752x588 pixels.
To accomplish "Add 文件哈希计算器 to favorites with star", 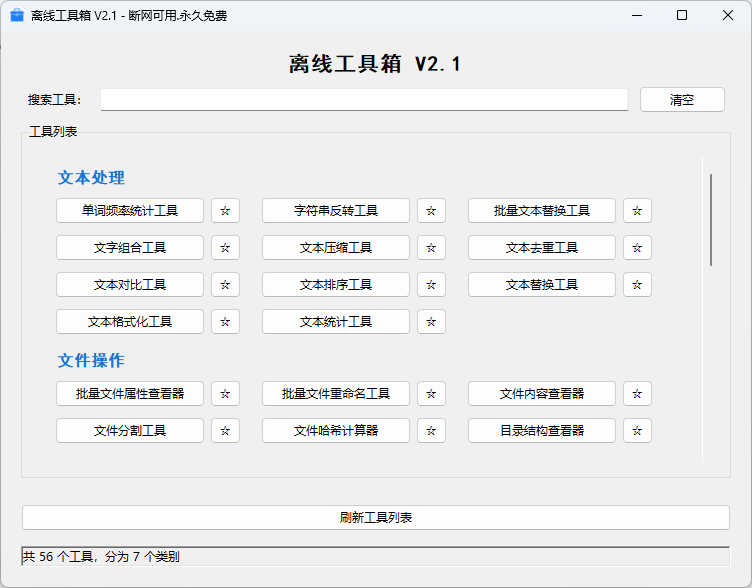I will [x=431, y=430].
